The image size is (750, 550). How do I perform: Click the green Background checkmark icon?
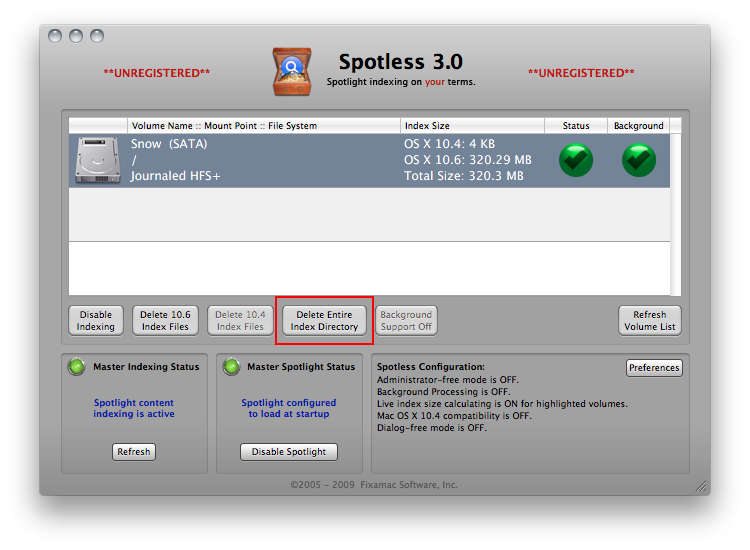coord(639,160)
